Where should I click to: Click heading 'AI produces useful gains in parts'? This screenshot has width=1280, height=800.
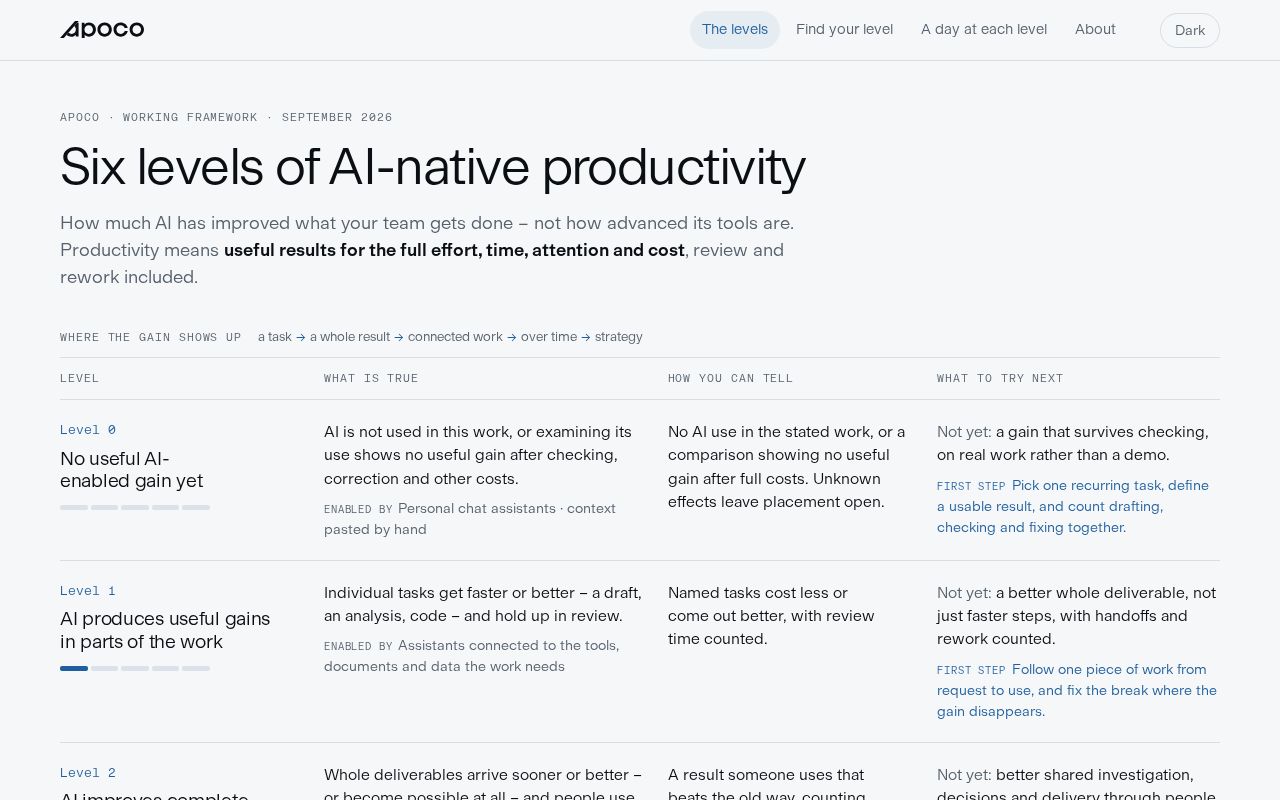[x=165, y=631]
